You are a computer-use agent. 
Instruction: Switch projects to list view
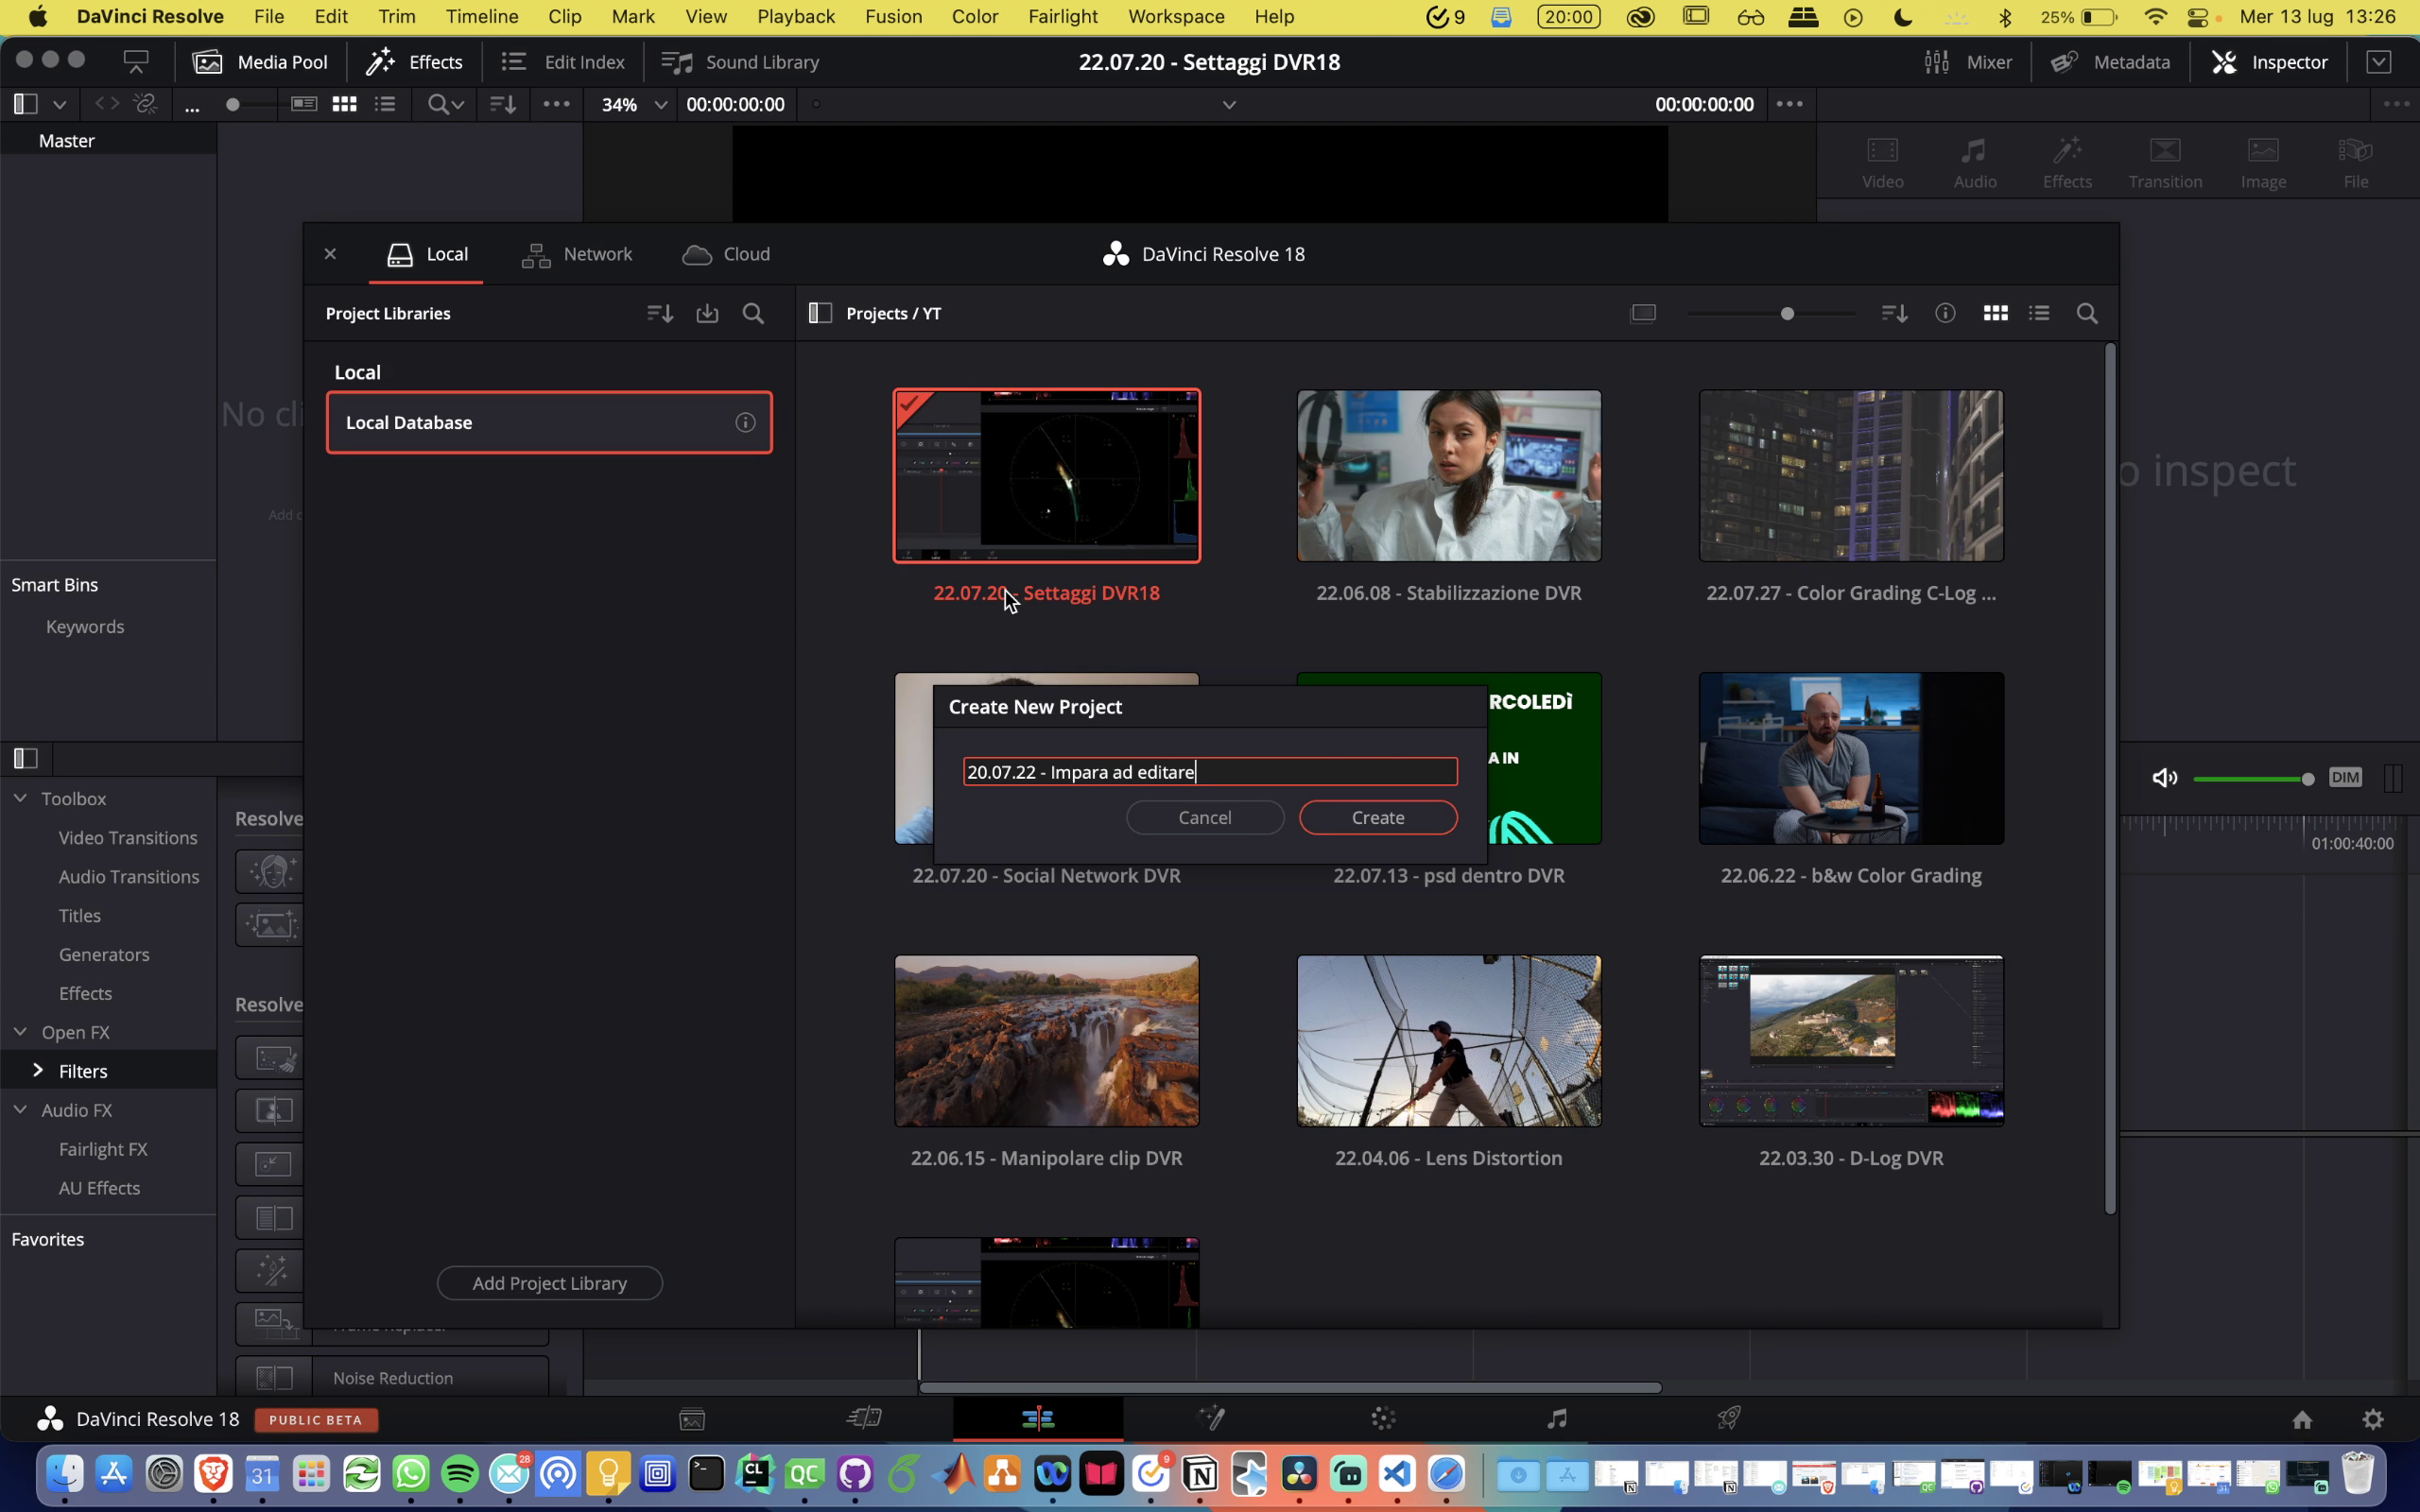[x=2039, y=313]
